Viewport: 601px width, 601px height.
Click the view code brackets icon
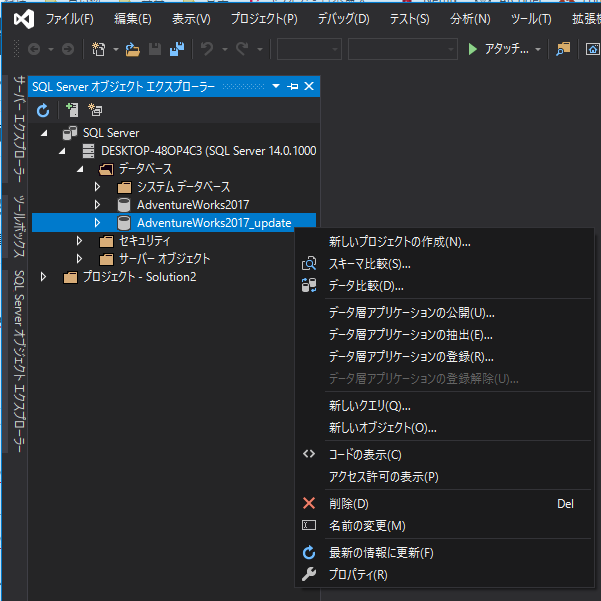(x=309, y=454)
